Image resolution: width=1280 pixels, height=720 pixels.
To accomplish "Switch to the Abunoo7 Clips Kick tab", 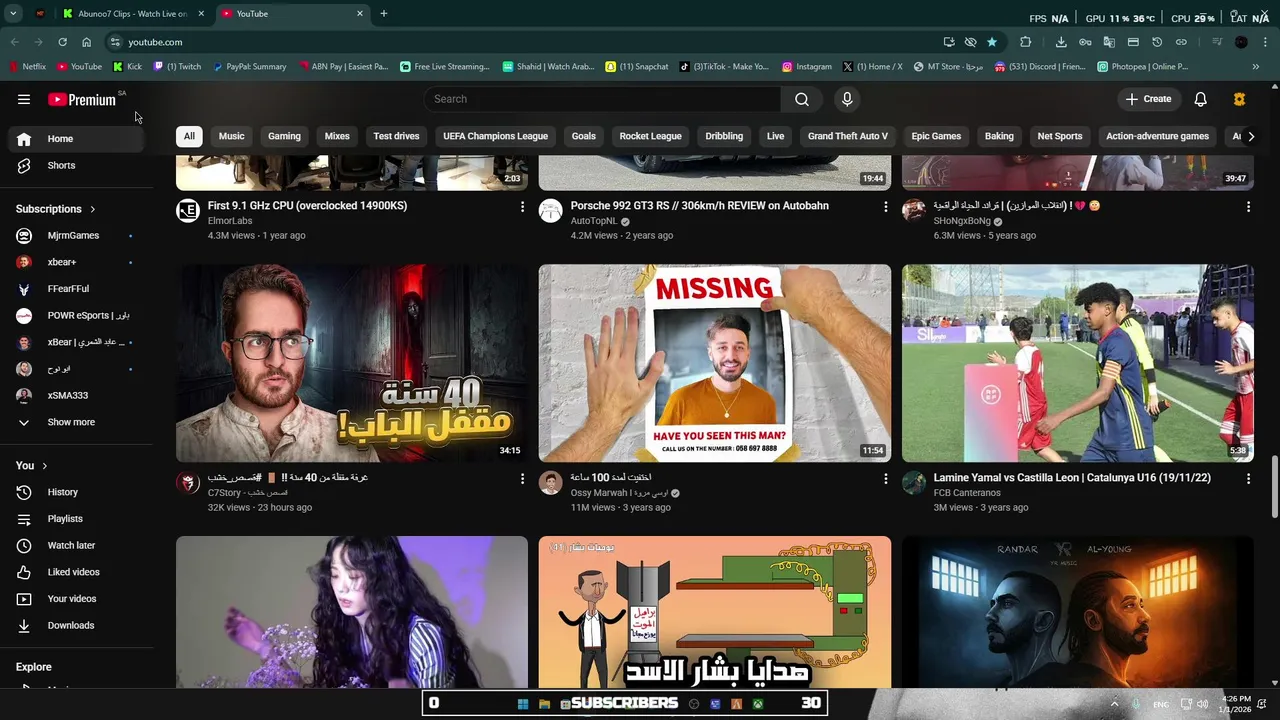I will [133, 14].
